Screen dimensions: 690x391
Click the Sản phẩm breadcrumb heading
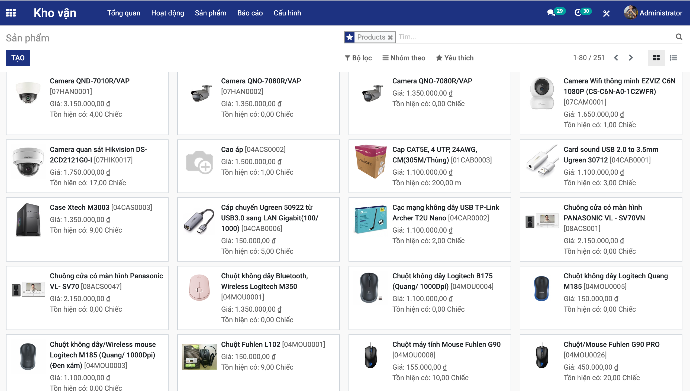coord(27,38)
